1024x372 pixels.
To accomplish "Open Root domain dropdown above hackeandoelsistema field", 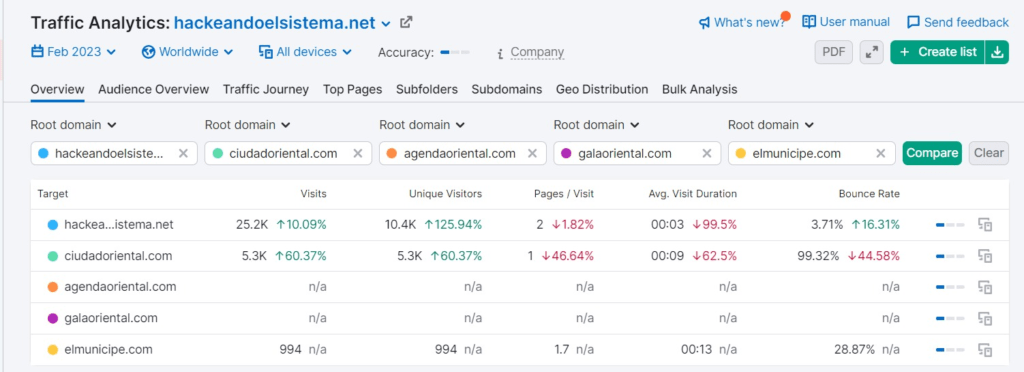I will click(x=73, y=125).
